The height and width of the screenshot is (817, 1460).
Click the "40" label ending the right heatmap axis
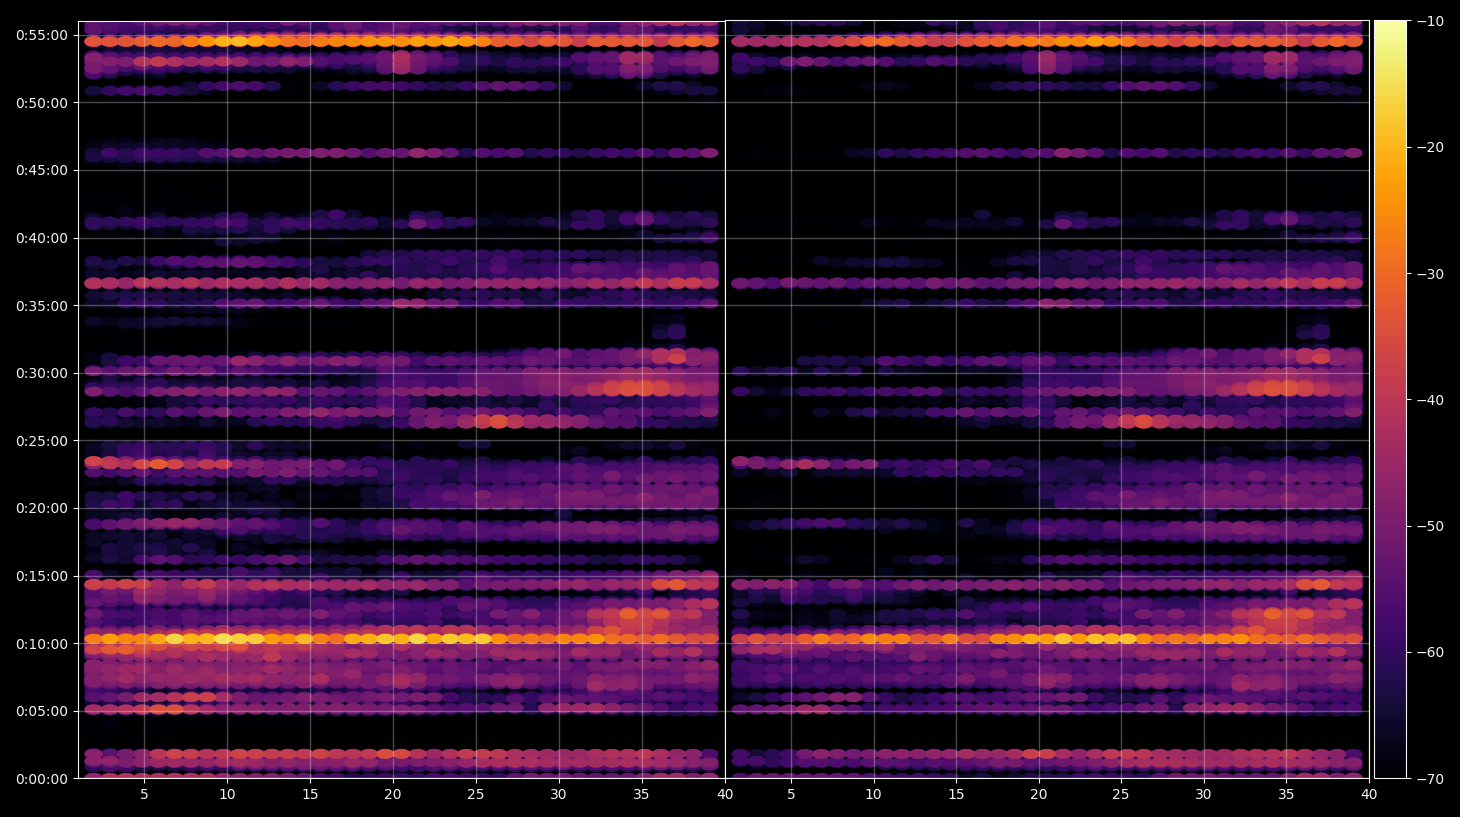click(x=1369, y=795)
